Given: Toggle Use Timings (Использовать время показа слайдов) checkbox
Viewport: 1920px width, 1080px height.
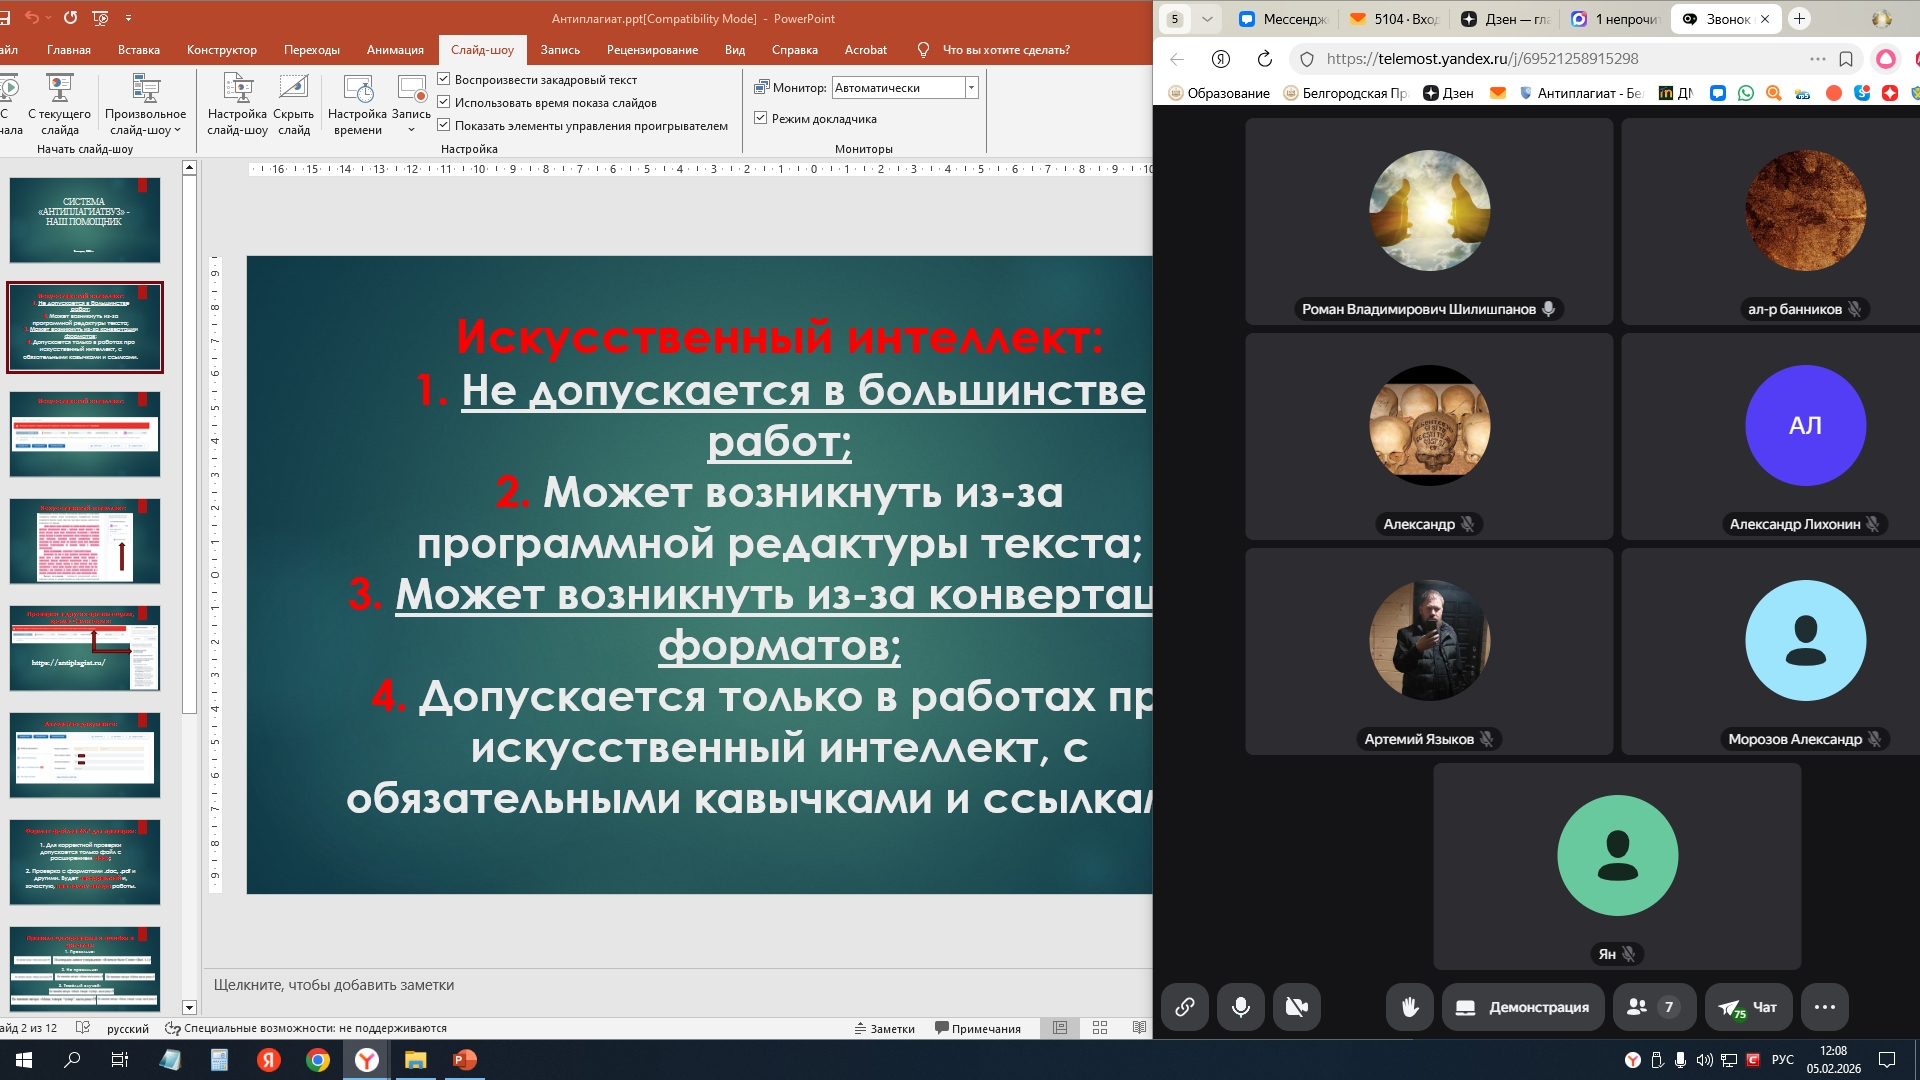Looking at the screenshot, I should point(444,102).
